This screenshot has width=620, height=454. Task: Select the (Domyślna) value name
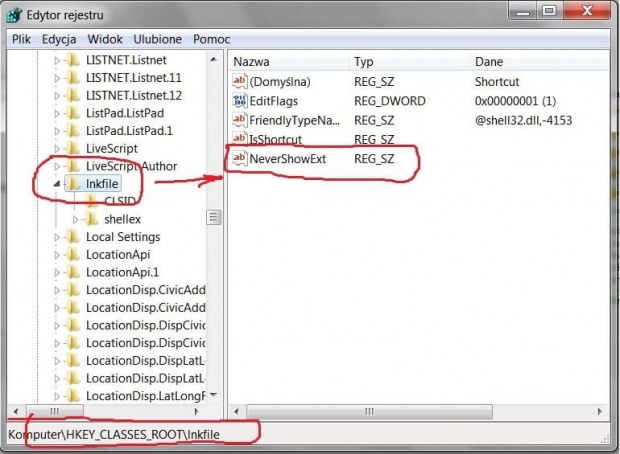coord(280,81)
